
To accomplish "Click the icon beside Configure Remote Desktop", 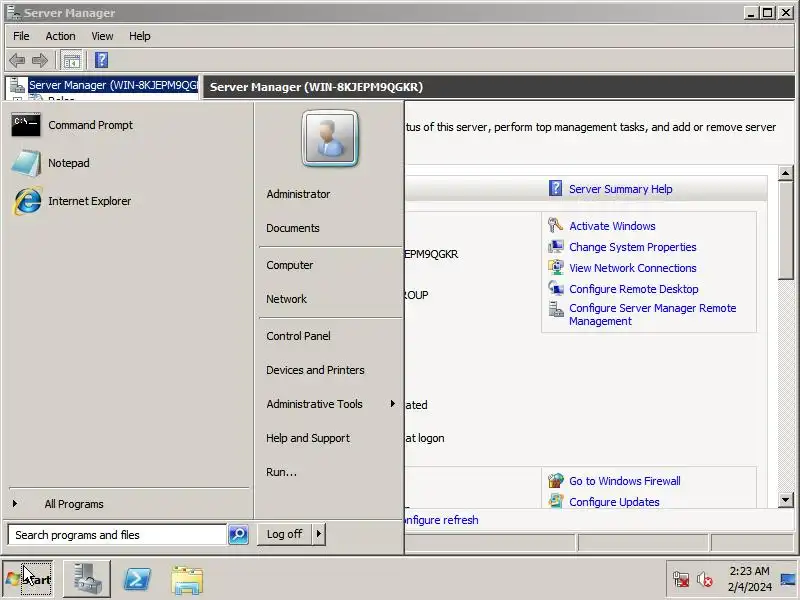I will click(x=555, y=288).
